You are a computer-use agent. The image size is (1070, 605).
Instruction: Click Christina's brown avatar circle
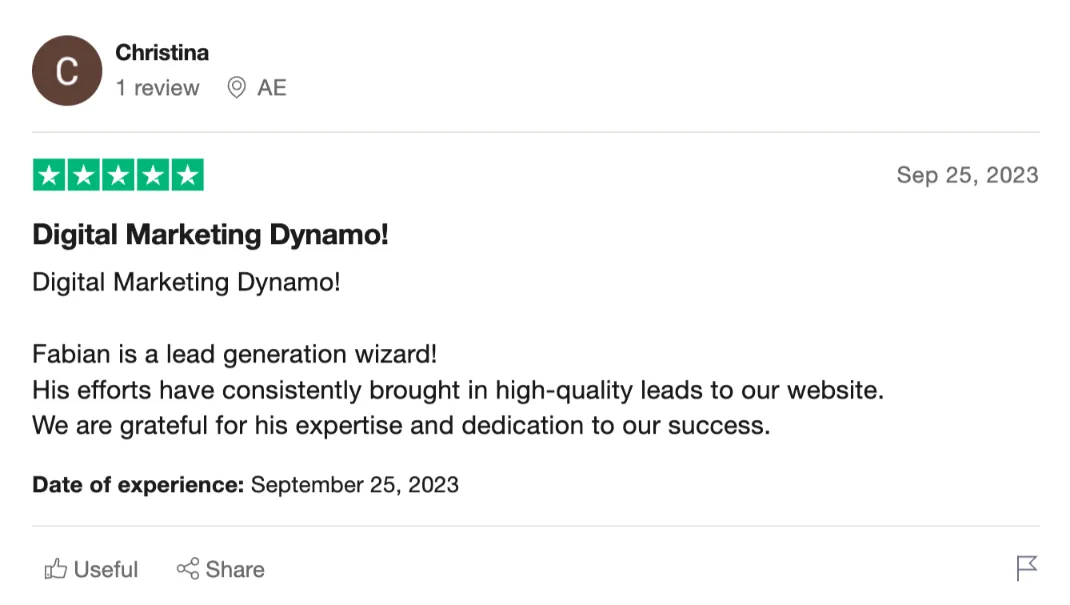pos(67,71)
